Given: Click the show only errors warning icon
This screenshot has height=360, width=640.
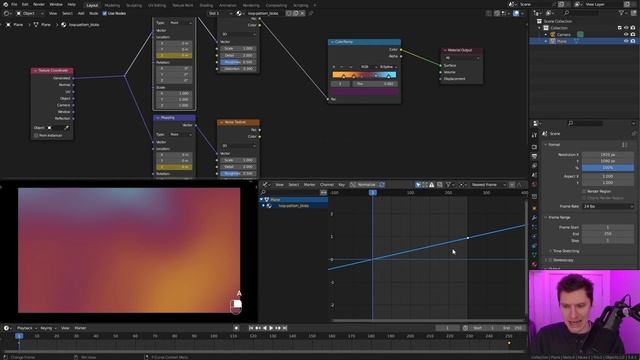Looking at the screenshot, I should (431, 185).
